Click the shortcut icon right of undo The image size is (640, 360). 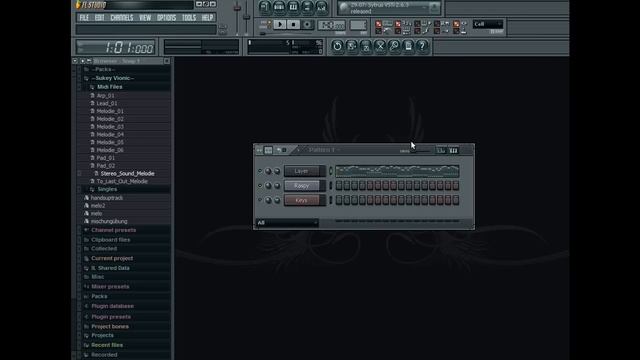pos(351,46)
